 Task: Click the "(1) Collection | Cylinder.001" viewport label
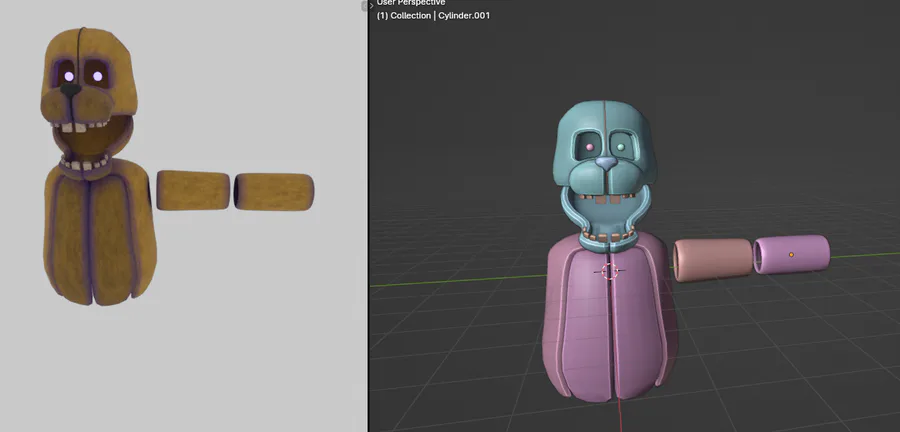(433, 15)
